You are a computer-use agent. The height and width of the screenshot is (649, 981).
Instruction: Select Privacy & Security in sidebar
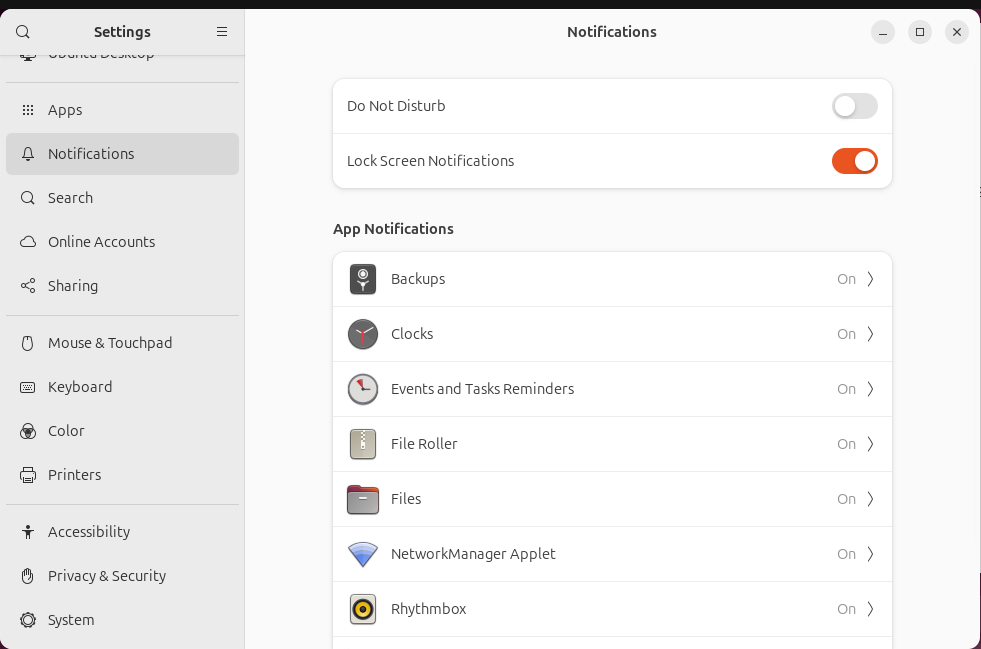pos(107,576)
